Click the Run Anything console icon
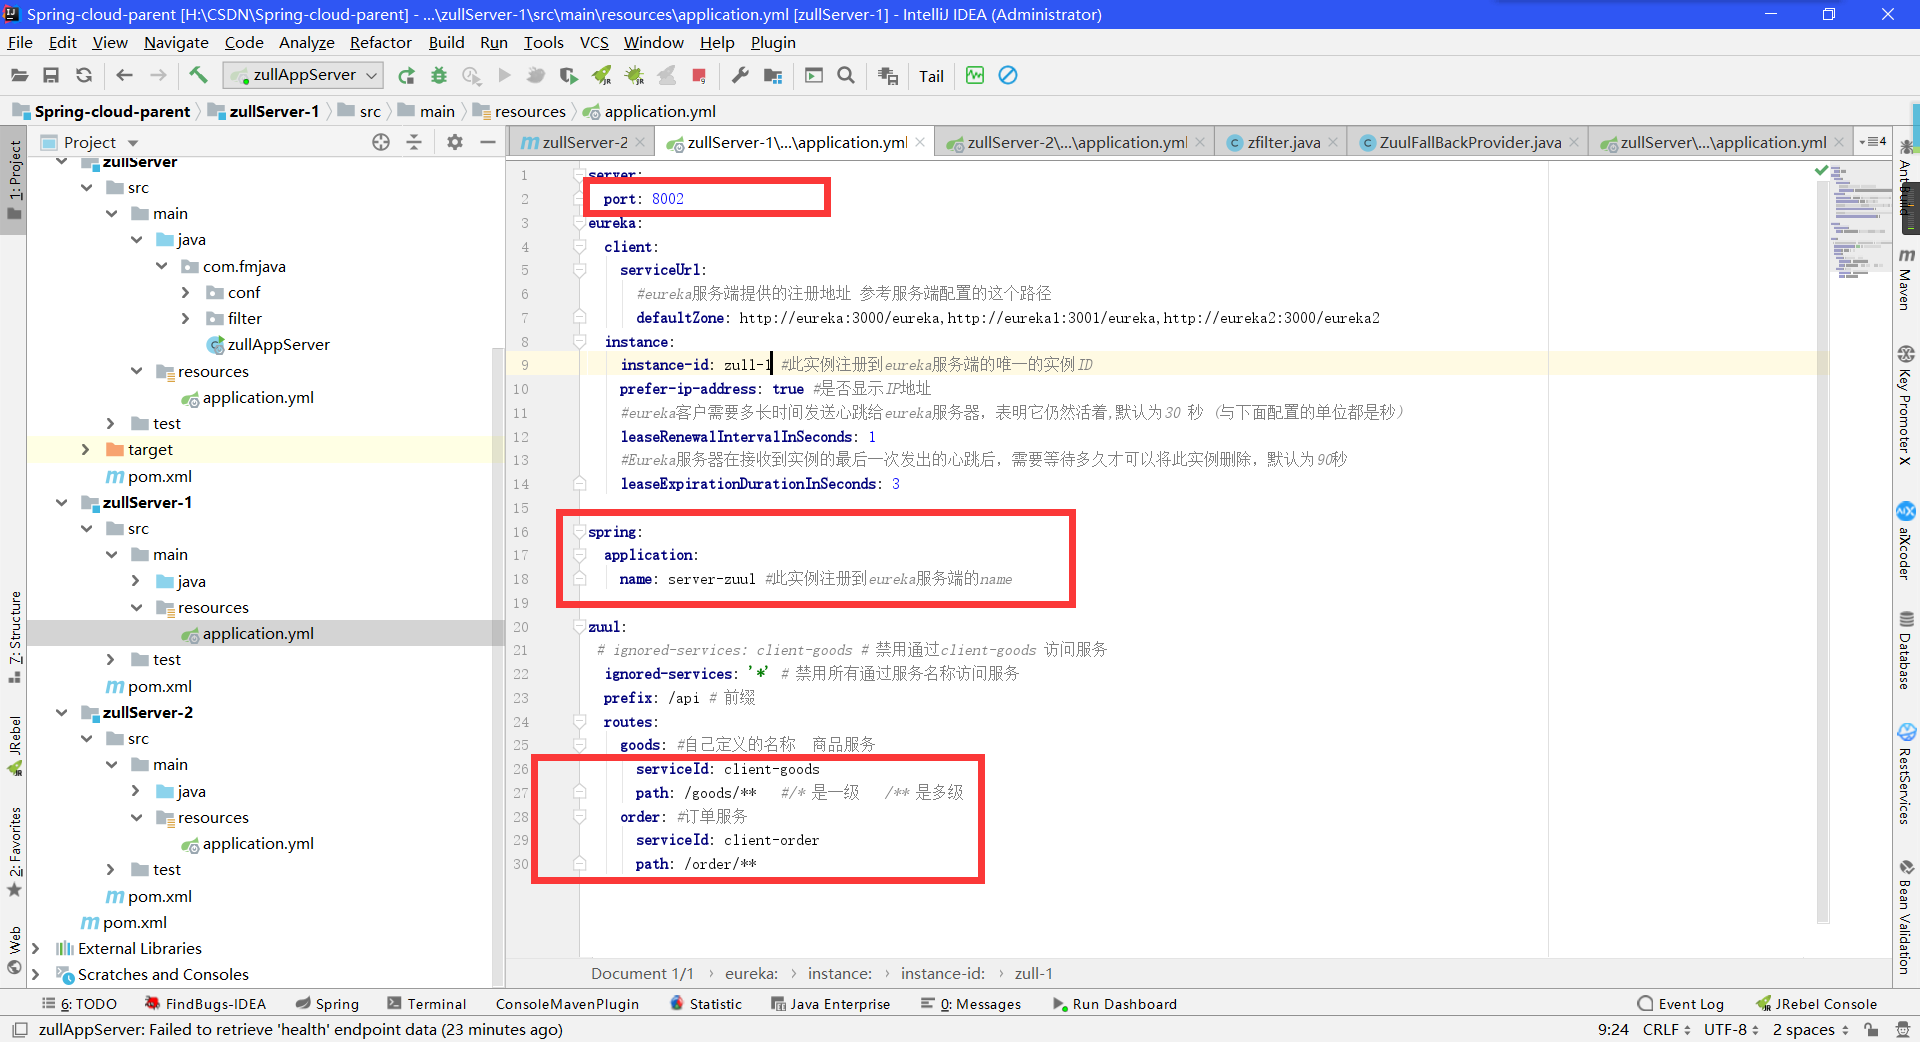The width and height of the screenshot is (1920, 1042). 814,75
